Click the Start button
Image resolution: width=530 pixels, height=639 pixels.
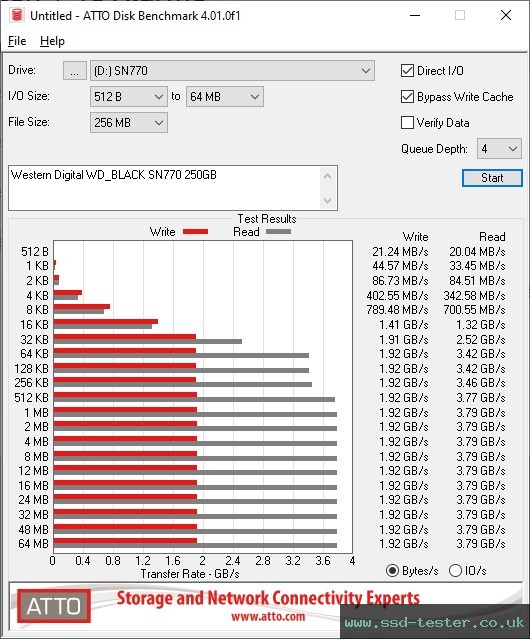(x=492, y=178)
